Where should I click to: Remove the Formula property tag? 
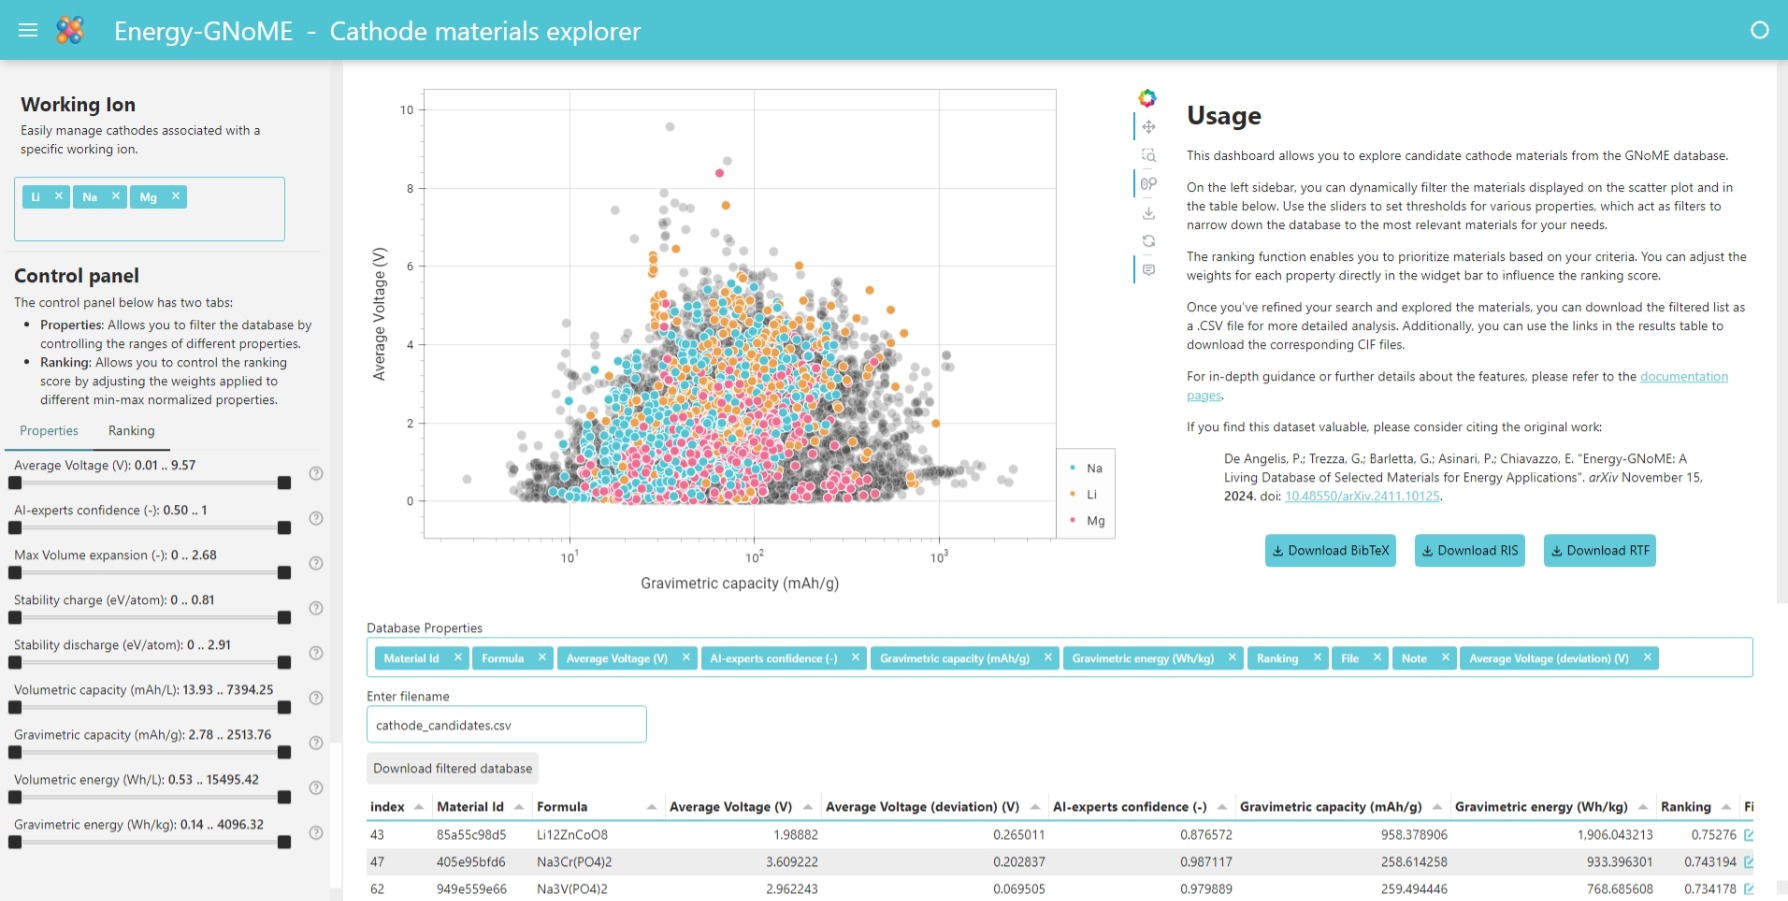coord(542,657)
